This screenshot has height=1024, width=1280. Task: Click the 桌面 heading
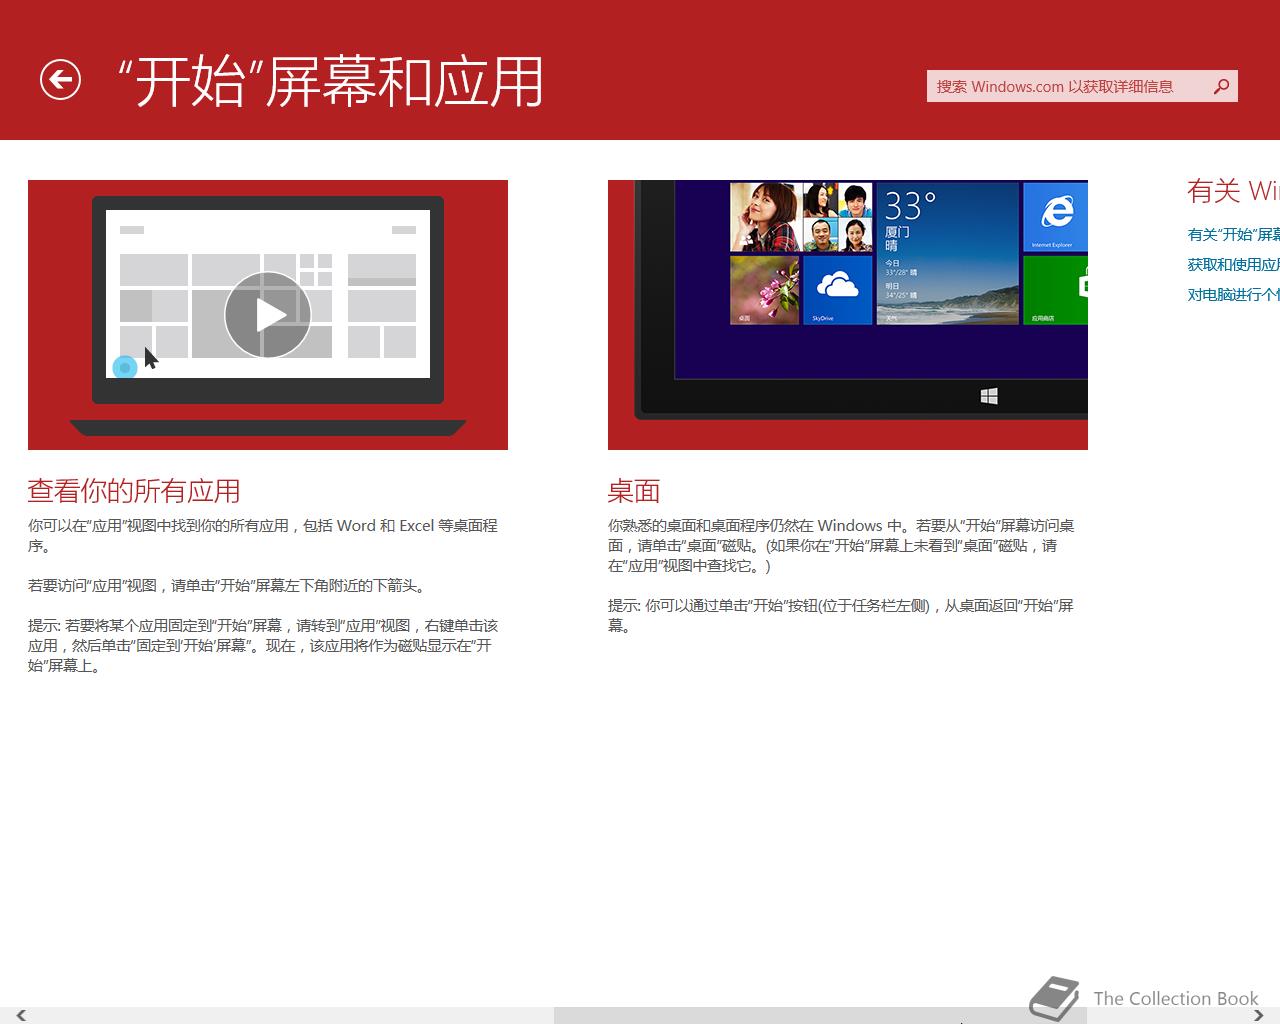tap(634, 491)
